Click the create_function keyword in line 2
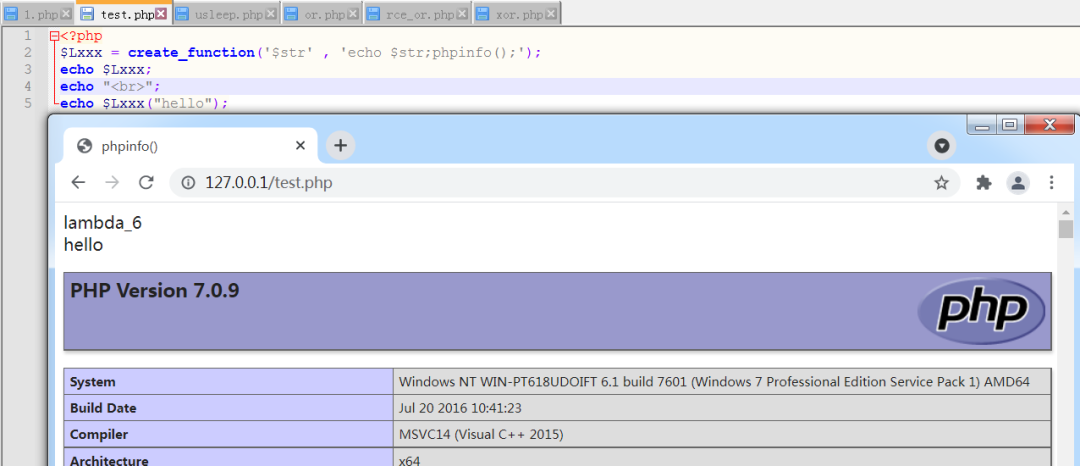1080x466 pixels. [x=191, y=52]
